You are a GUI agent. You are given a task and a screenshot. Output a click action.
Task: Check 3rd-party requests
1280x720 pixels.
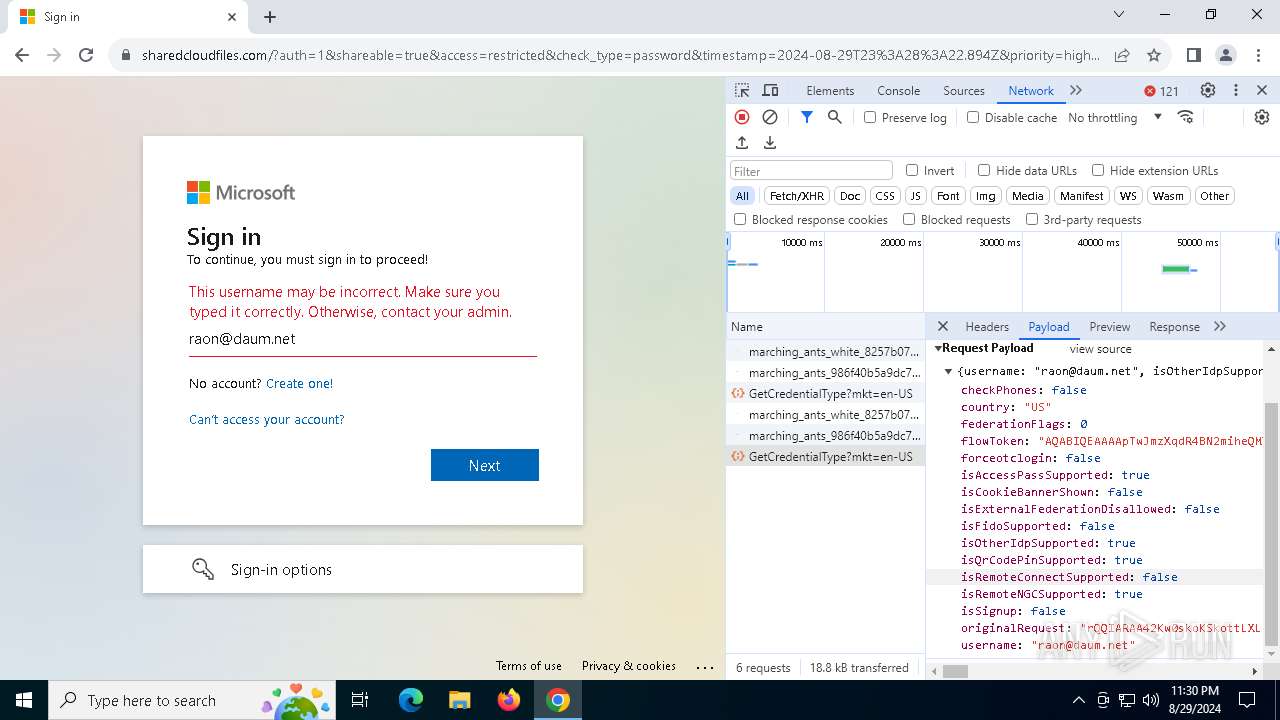1032,219
